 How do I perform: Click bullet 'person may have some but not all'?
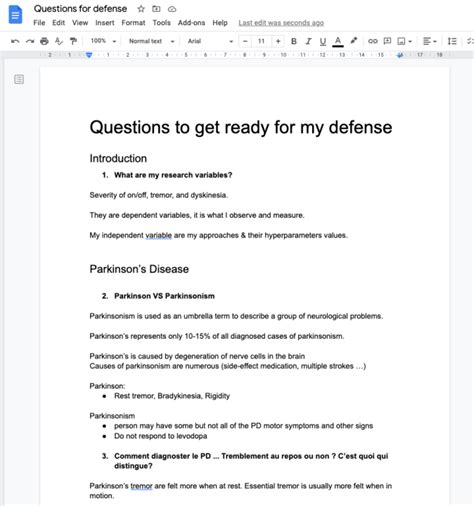pyautogui.click(x=243, y=426)
